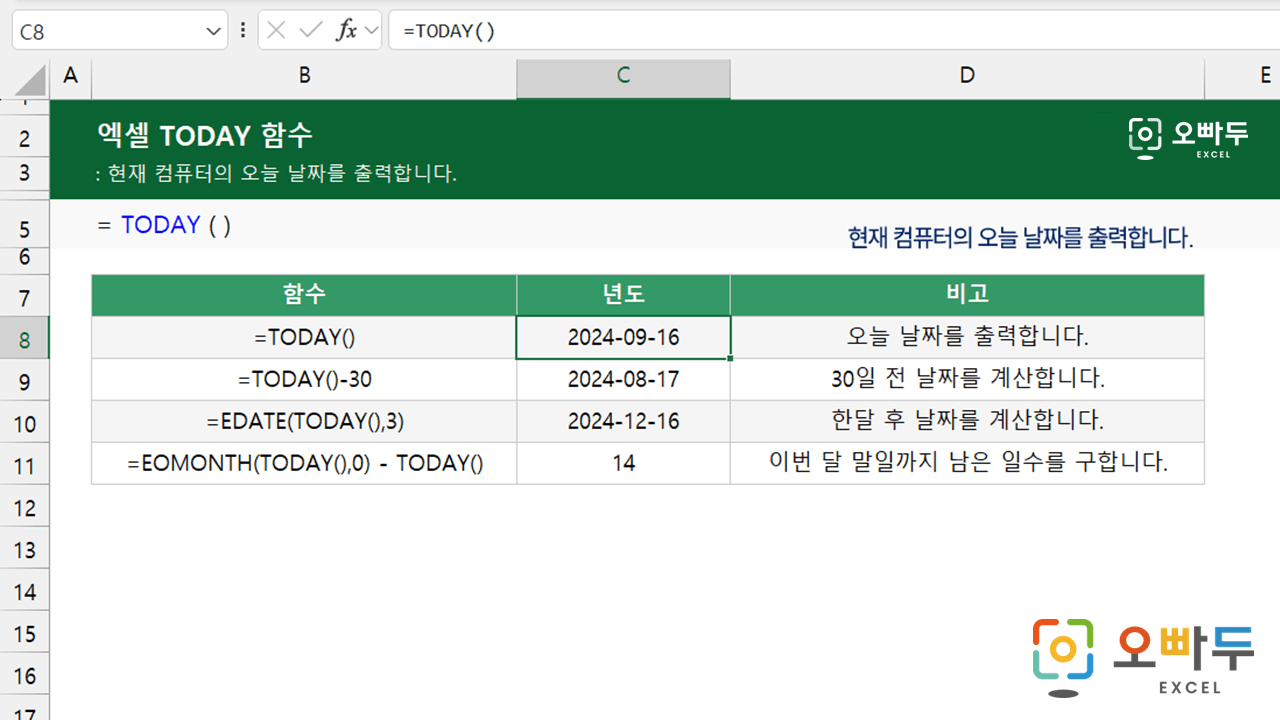Select row 11 header

24,466
